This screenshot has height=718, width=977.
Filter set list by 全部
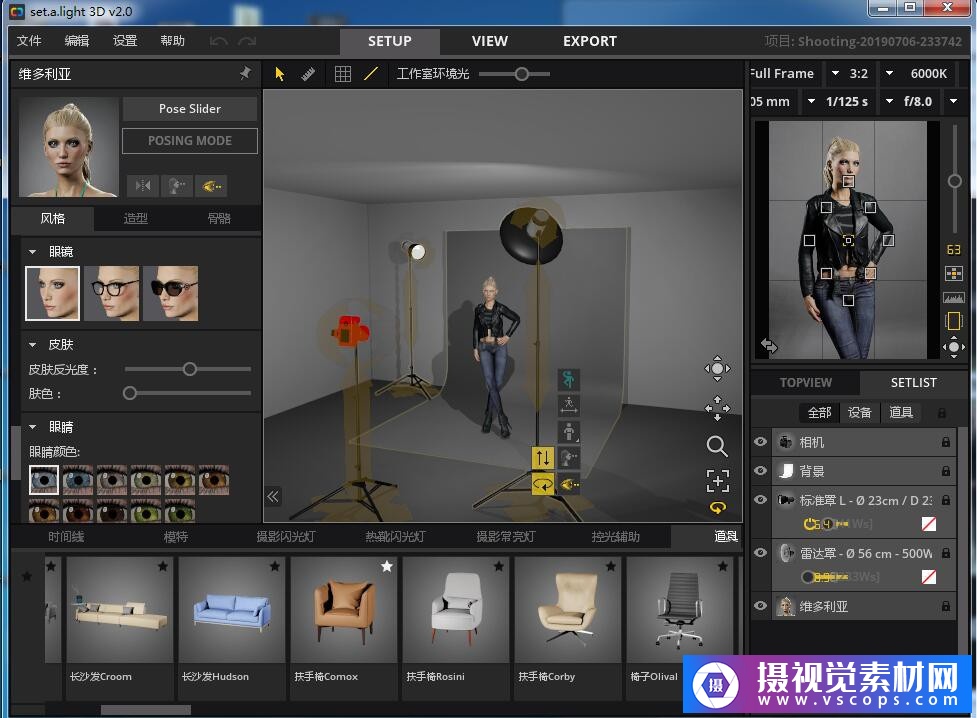click(x=819, y=413)
